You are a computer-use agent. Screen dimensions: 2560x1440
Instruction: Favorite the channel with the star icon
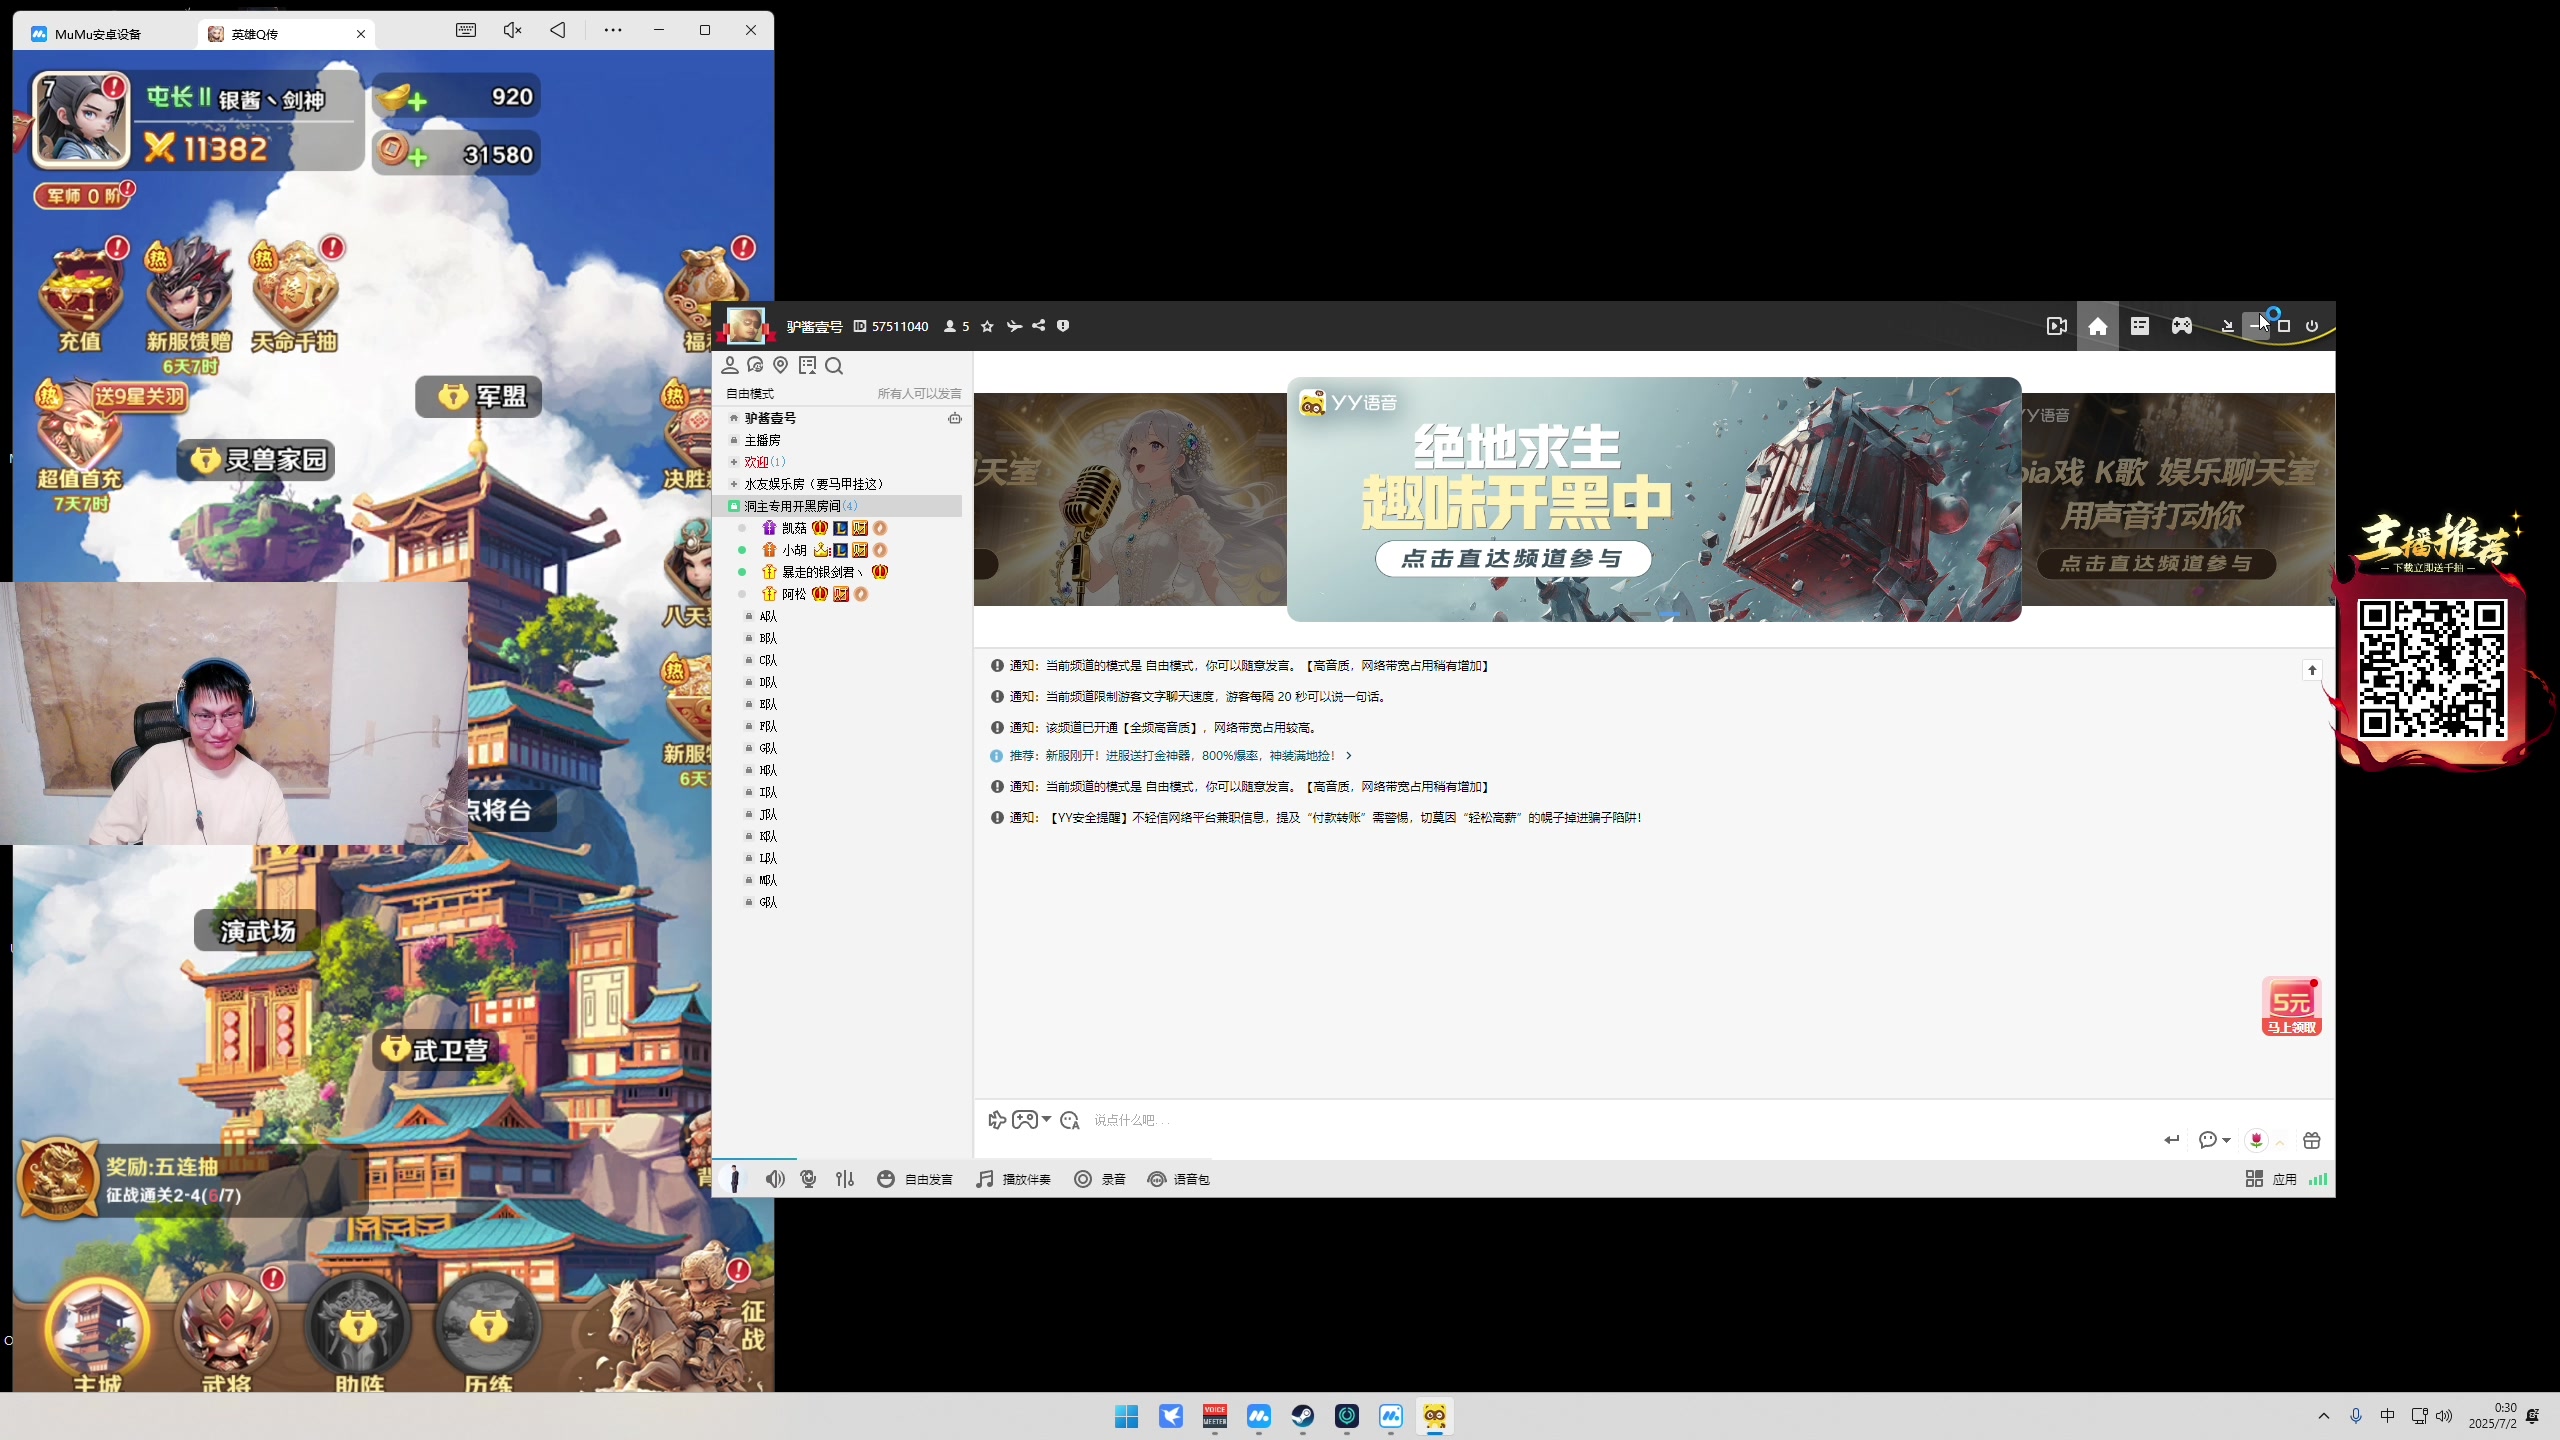(987, 326)
